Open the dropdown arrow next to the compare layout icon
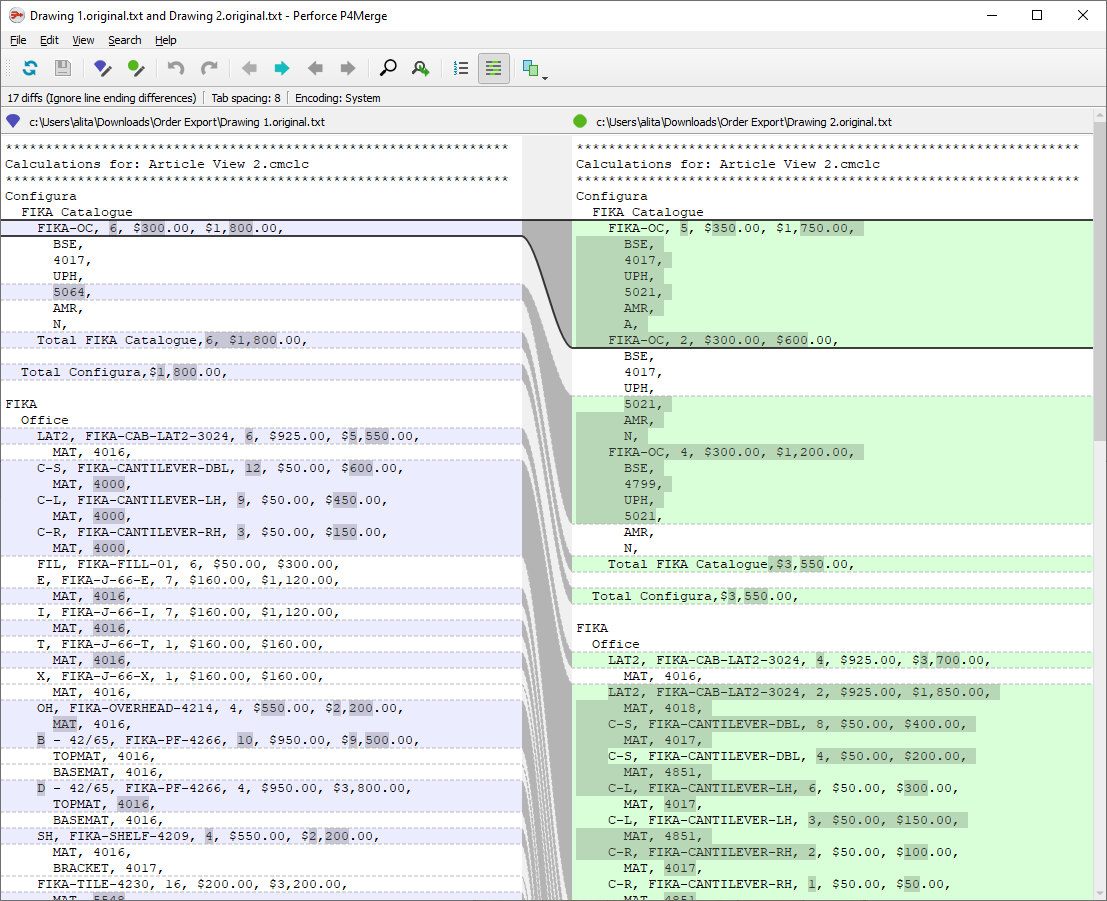Screen dimensions: 1107x901 (x=545, y=78)
